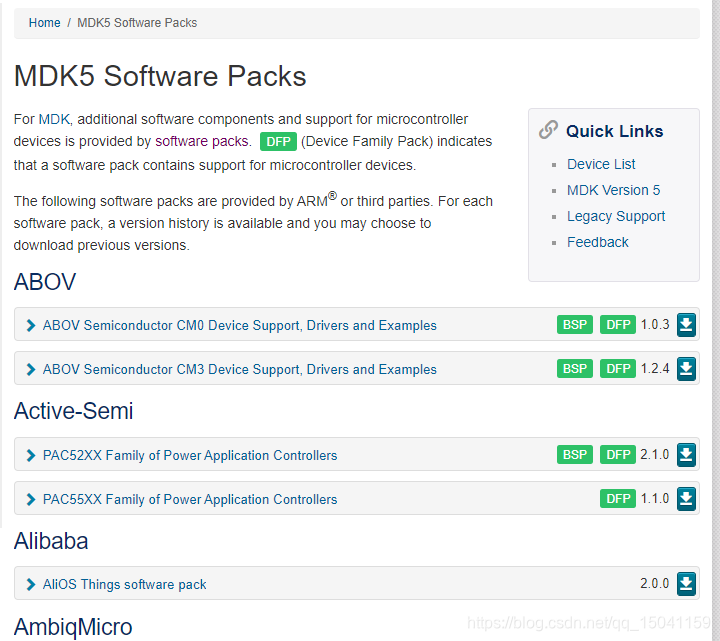
Task: Click the 1.1.0 version number
Action: (655, 499)
